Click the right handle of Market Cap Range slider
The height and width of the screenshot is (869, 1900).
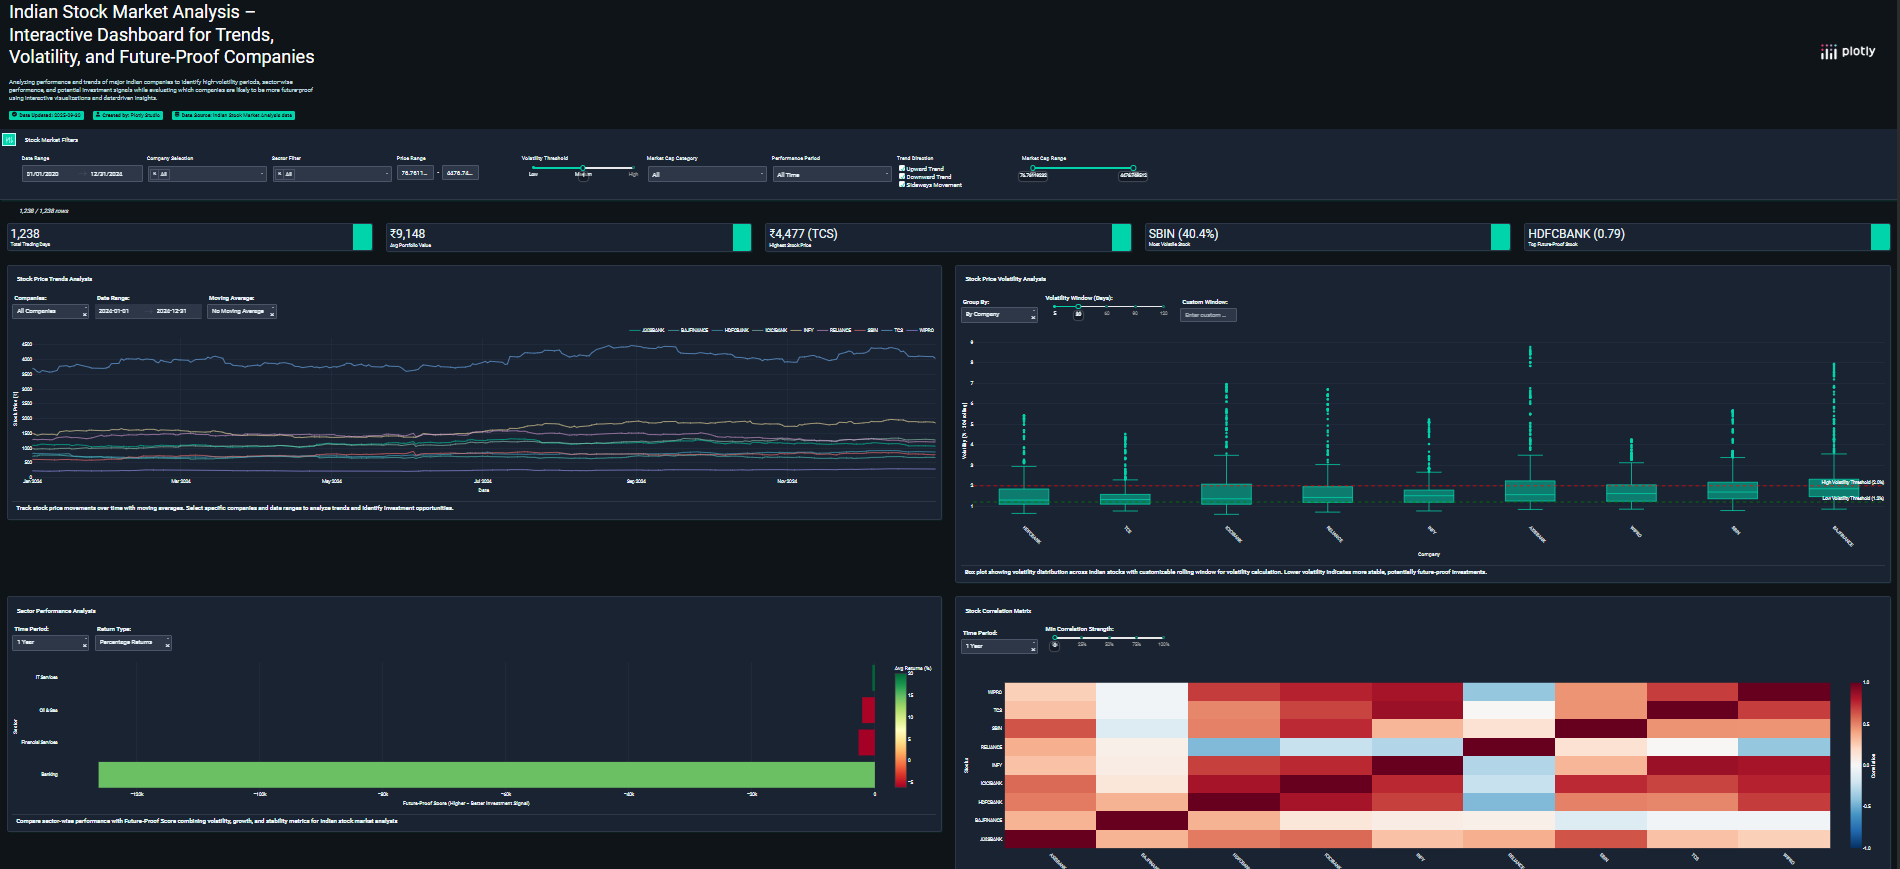[x=1133, y=168]
